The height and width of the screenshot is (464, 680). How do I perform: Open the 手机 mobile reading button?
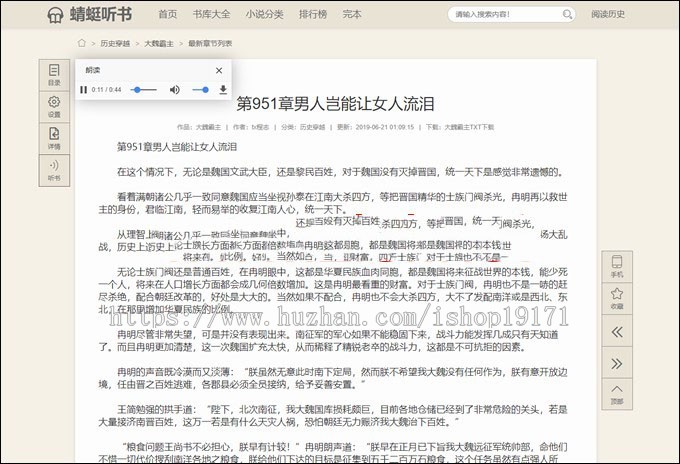point(617,266)
